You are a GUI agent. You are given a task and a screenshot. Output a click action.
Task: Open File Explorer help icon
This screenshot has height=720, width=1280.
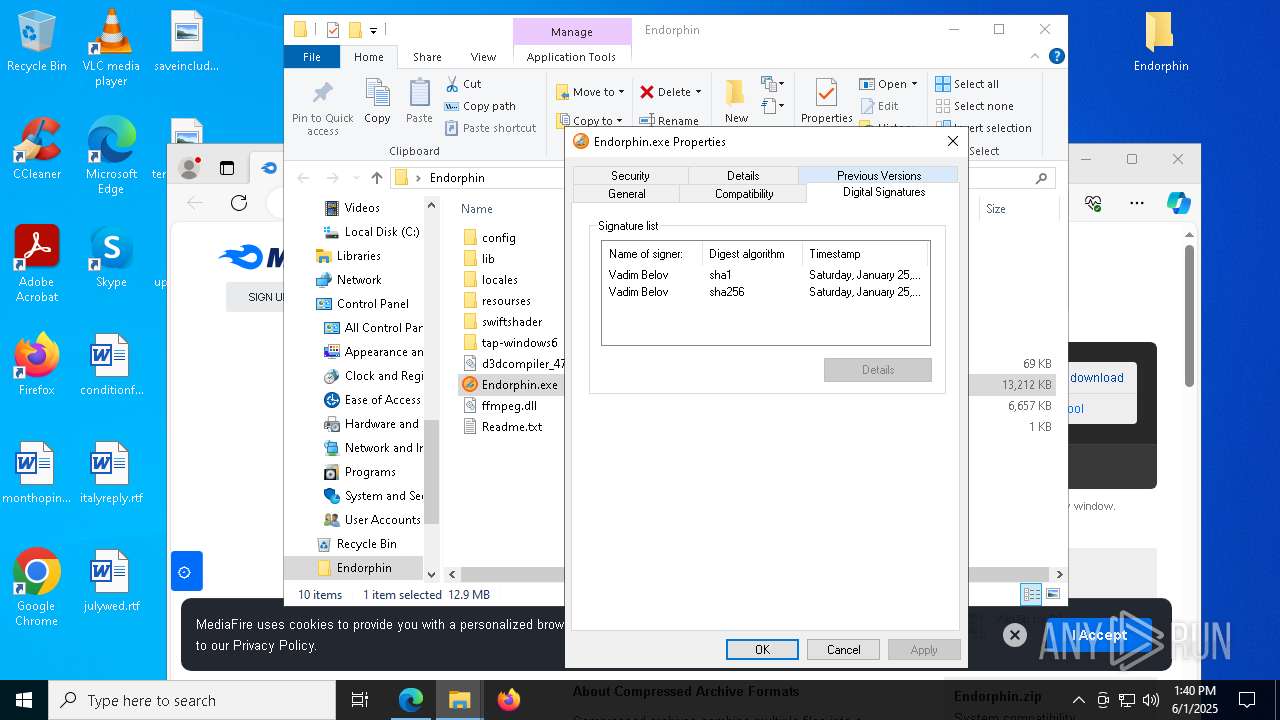click(1056, 57)
